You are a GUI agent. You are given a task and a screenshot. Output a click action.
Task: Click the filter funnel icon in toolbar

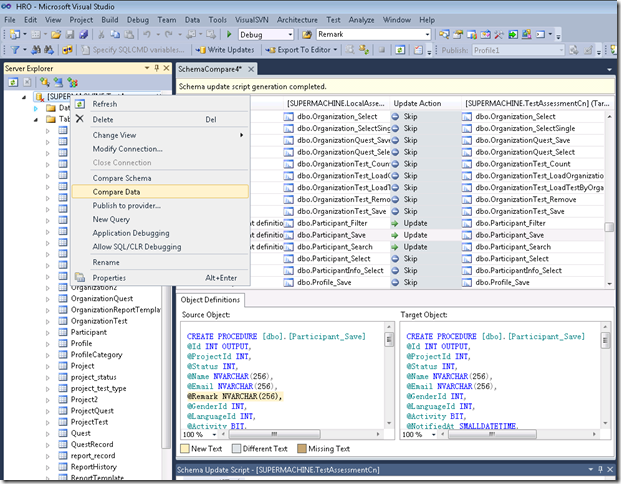(x=15, y=50)
